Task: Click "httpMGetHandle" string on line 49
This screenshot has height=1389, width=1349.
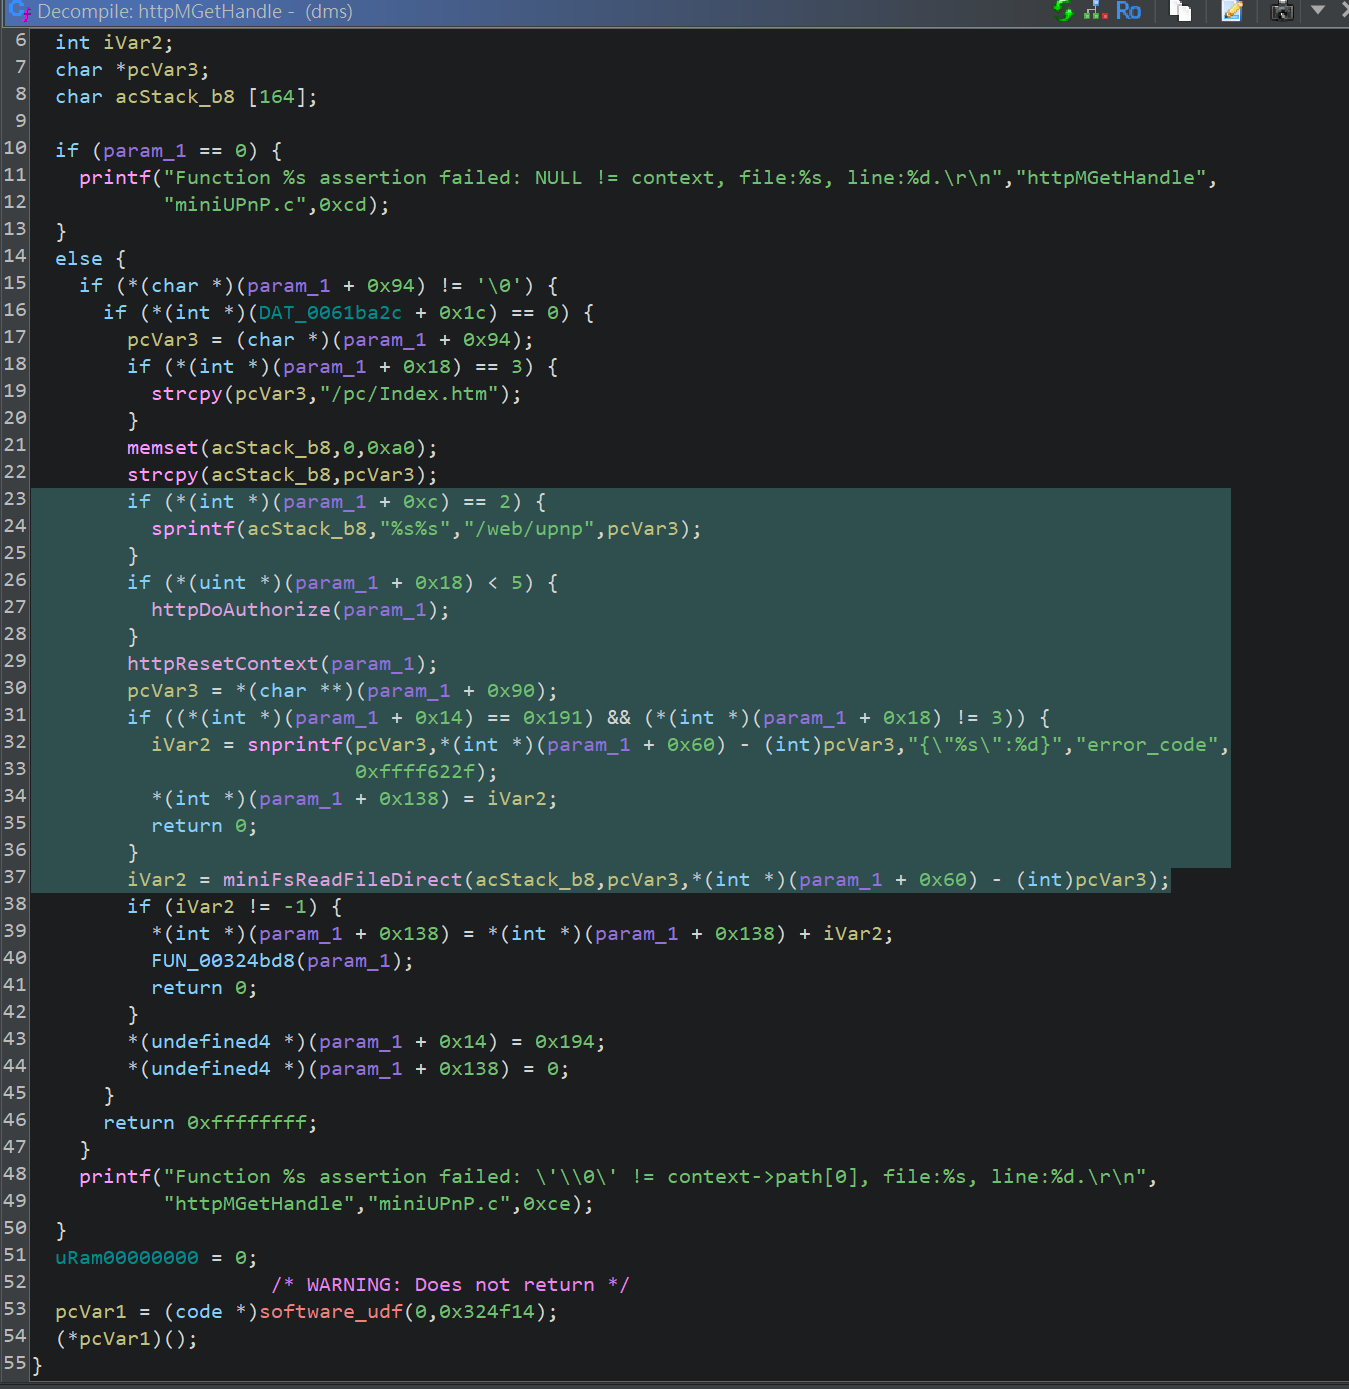Action: point(259,1204)
